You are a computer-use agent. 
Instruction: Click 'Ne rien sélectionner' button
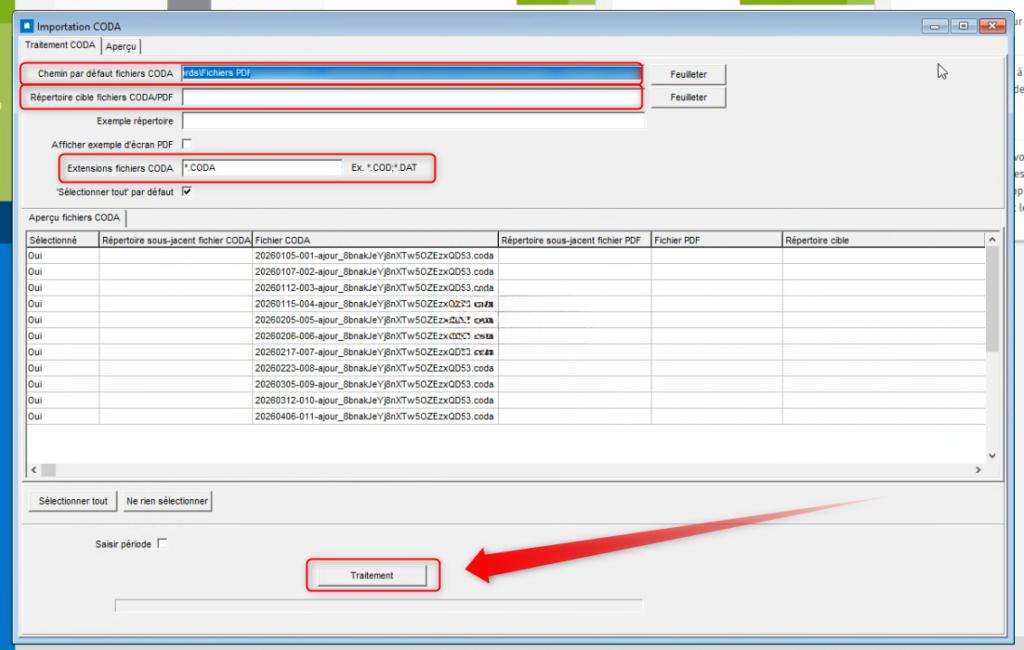coord(167,501)
